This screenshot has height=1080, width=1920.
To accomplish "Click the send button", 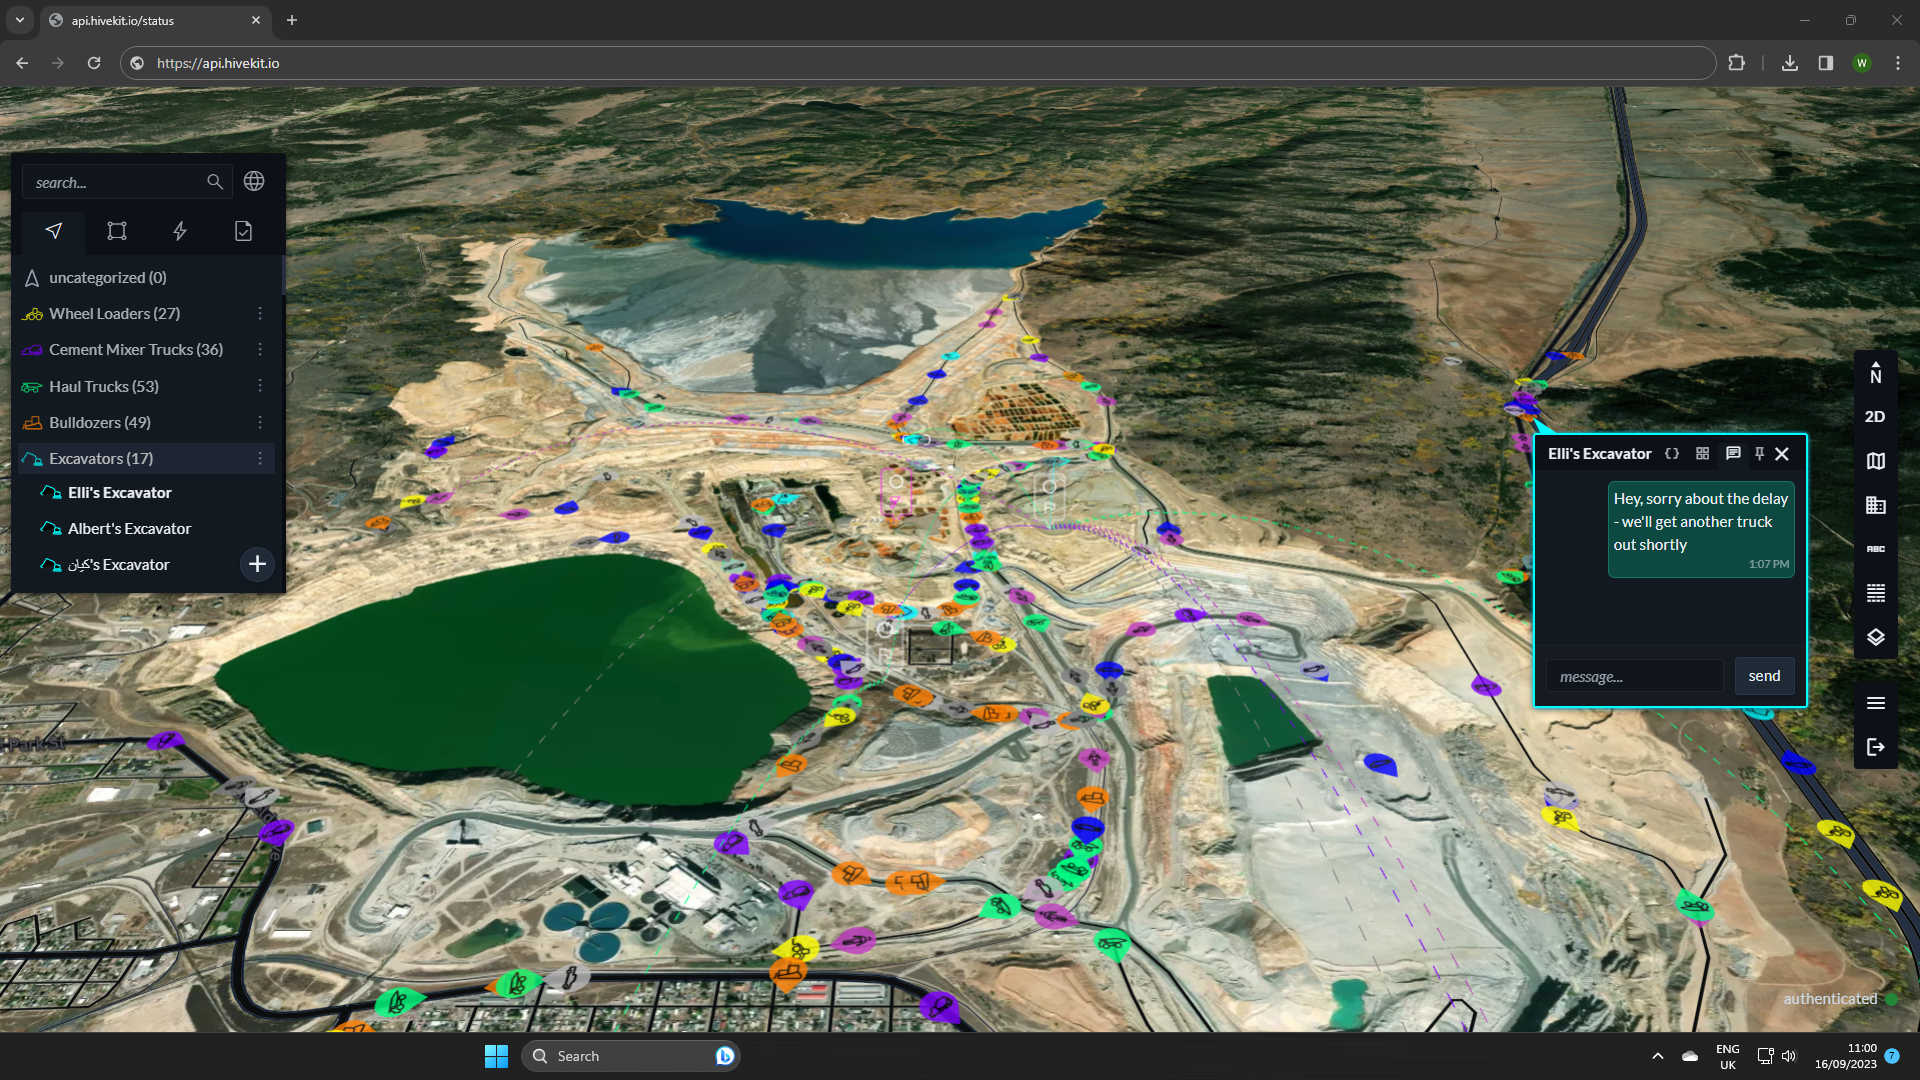I will [x=1764, y=676].
